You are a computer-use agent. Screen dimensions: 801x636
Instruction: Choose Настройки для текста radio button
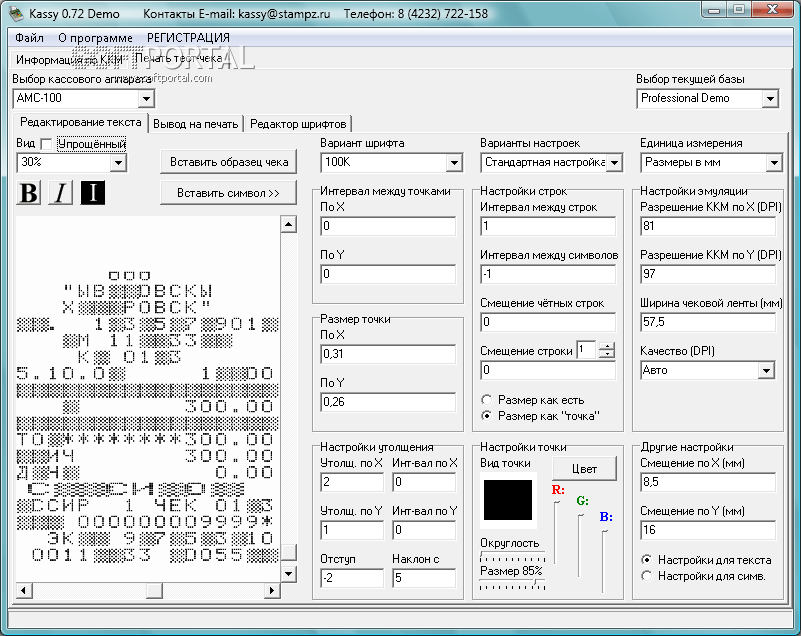tap(647, 560)
